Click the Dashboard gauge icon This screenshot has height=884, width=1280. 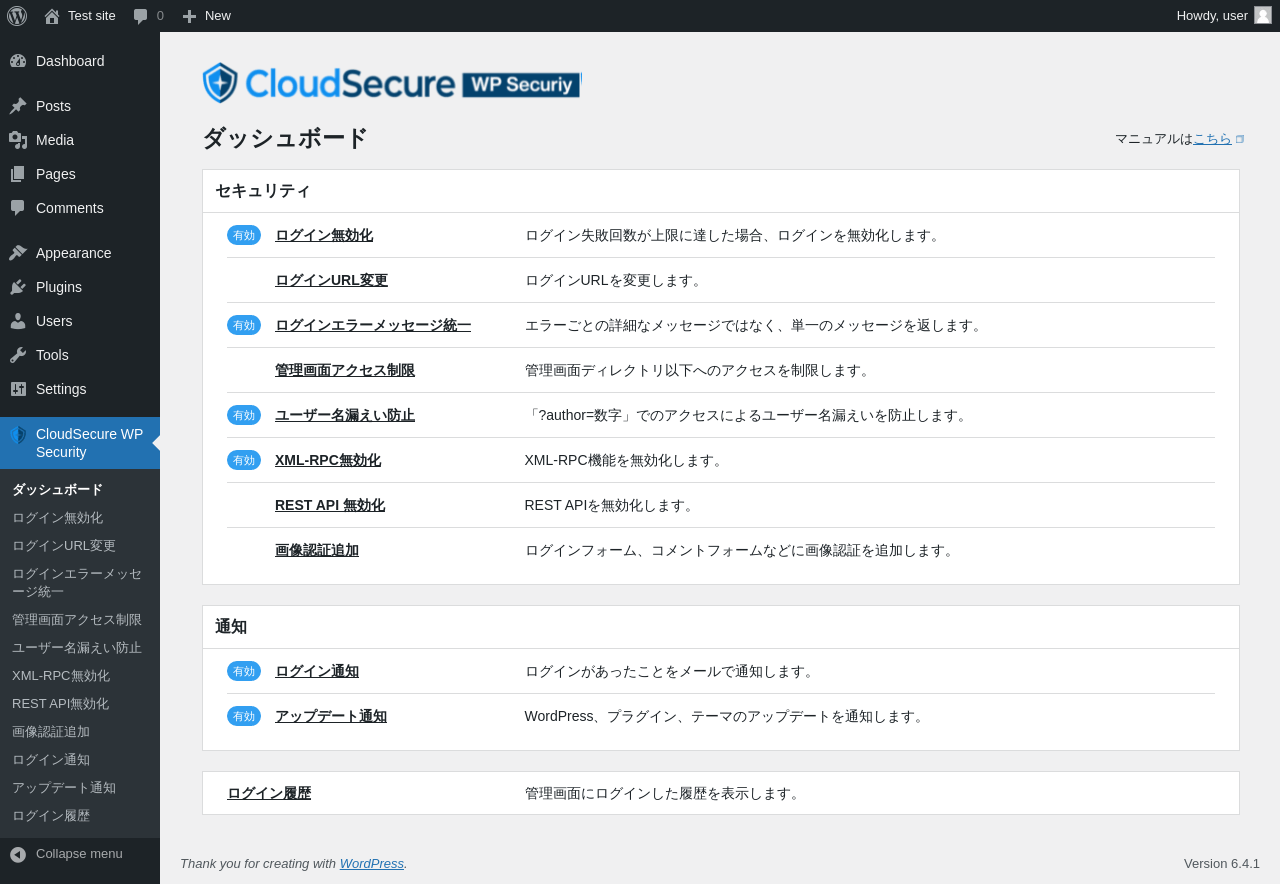(18, 61)
